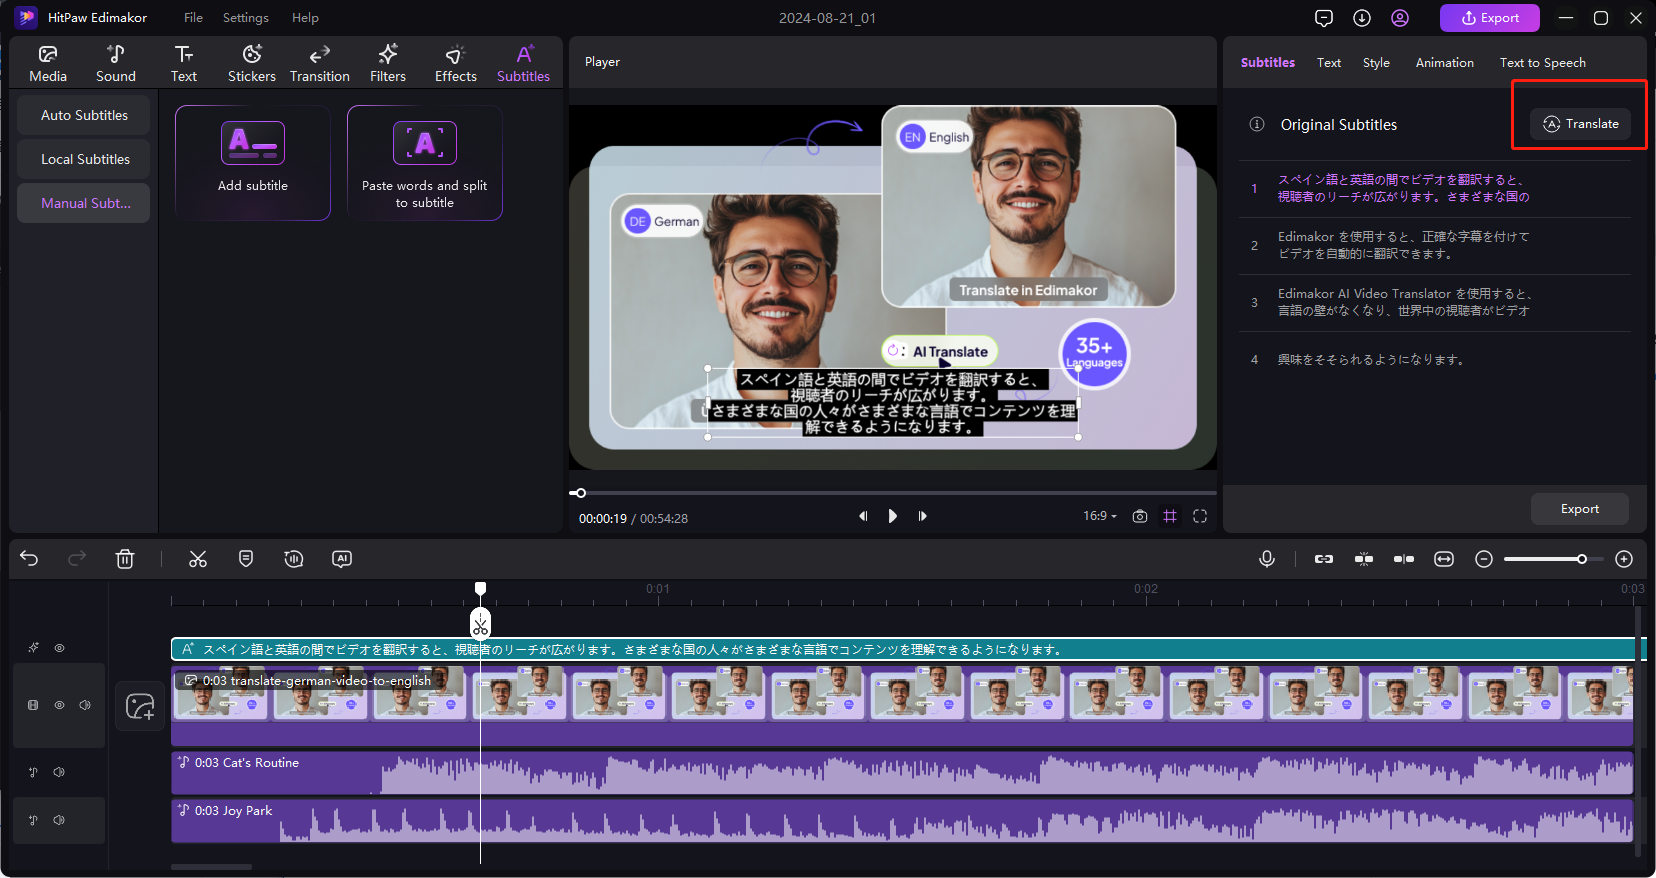
Task: Adjust the timeline zoom slider handle
Action: (1582, 559)
